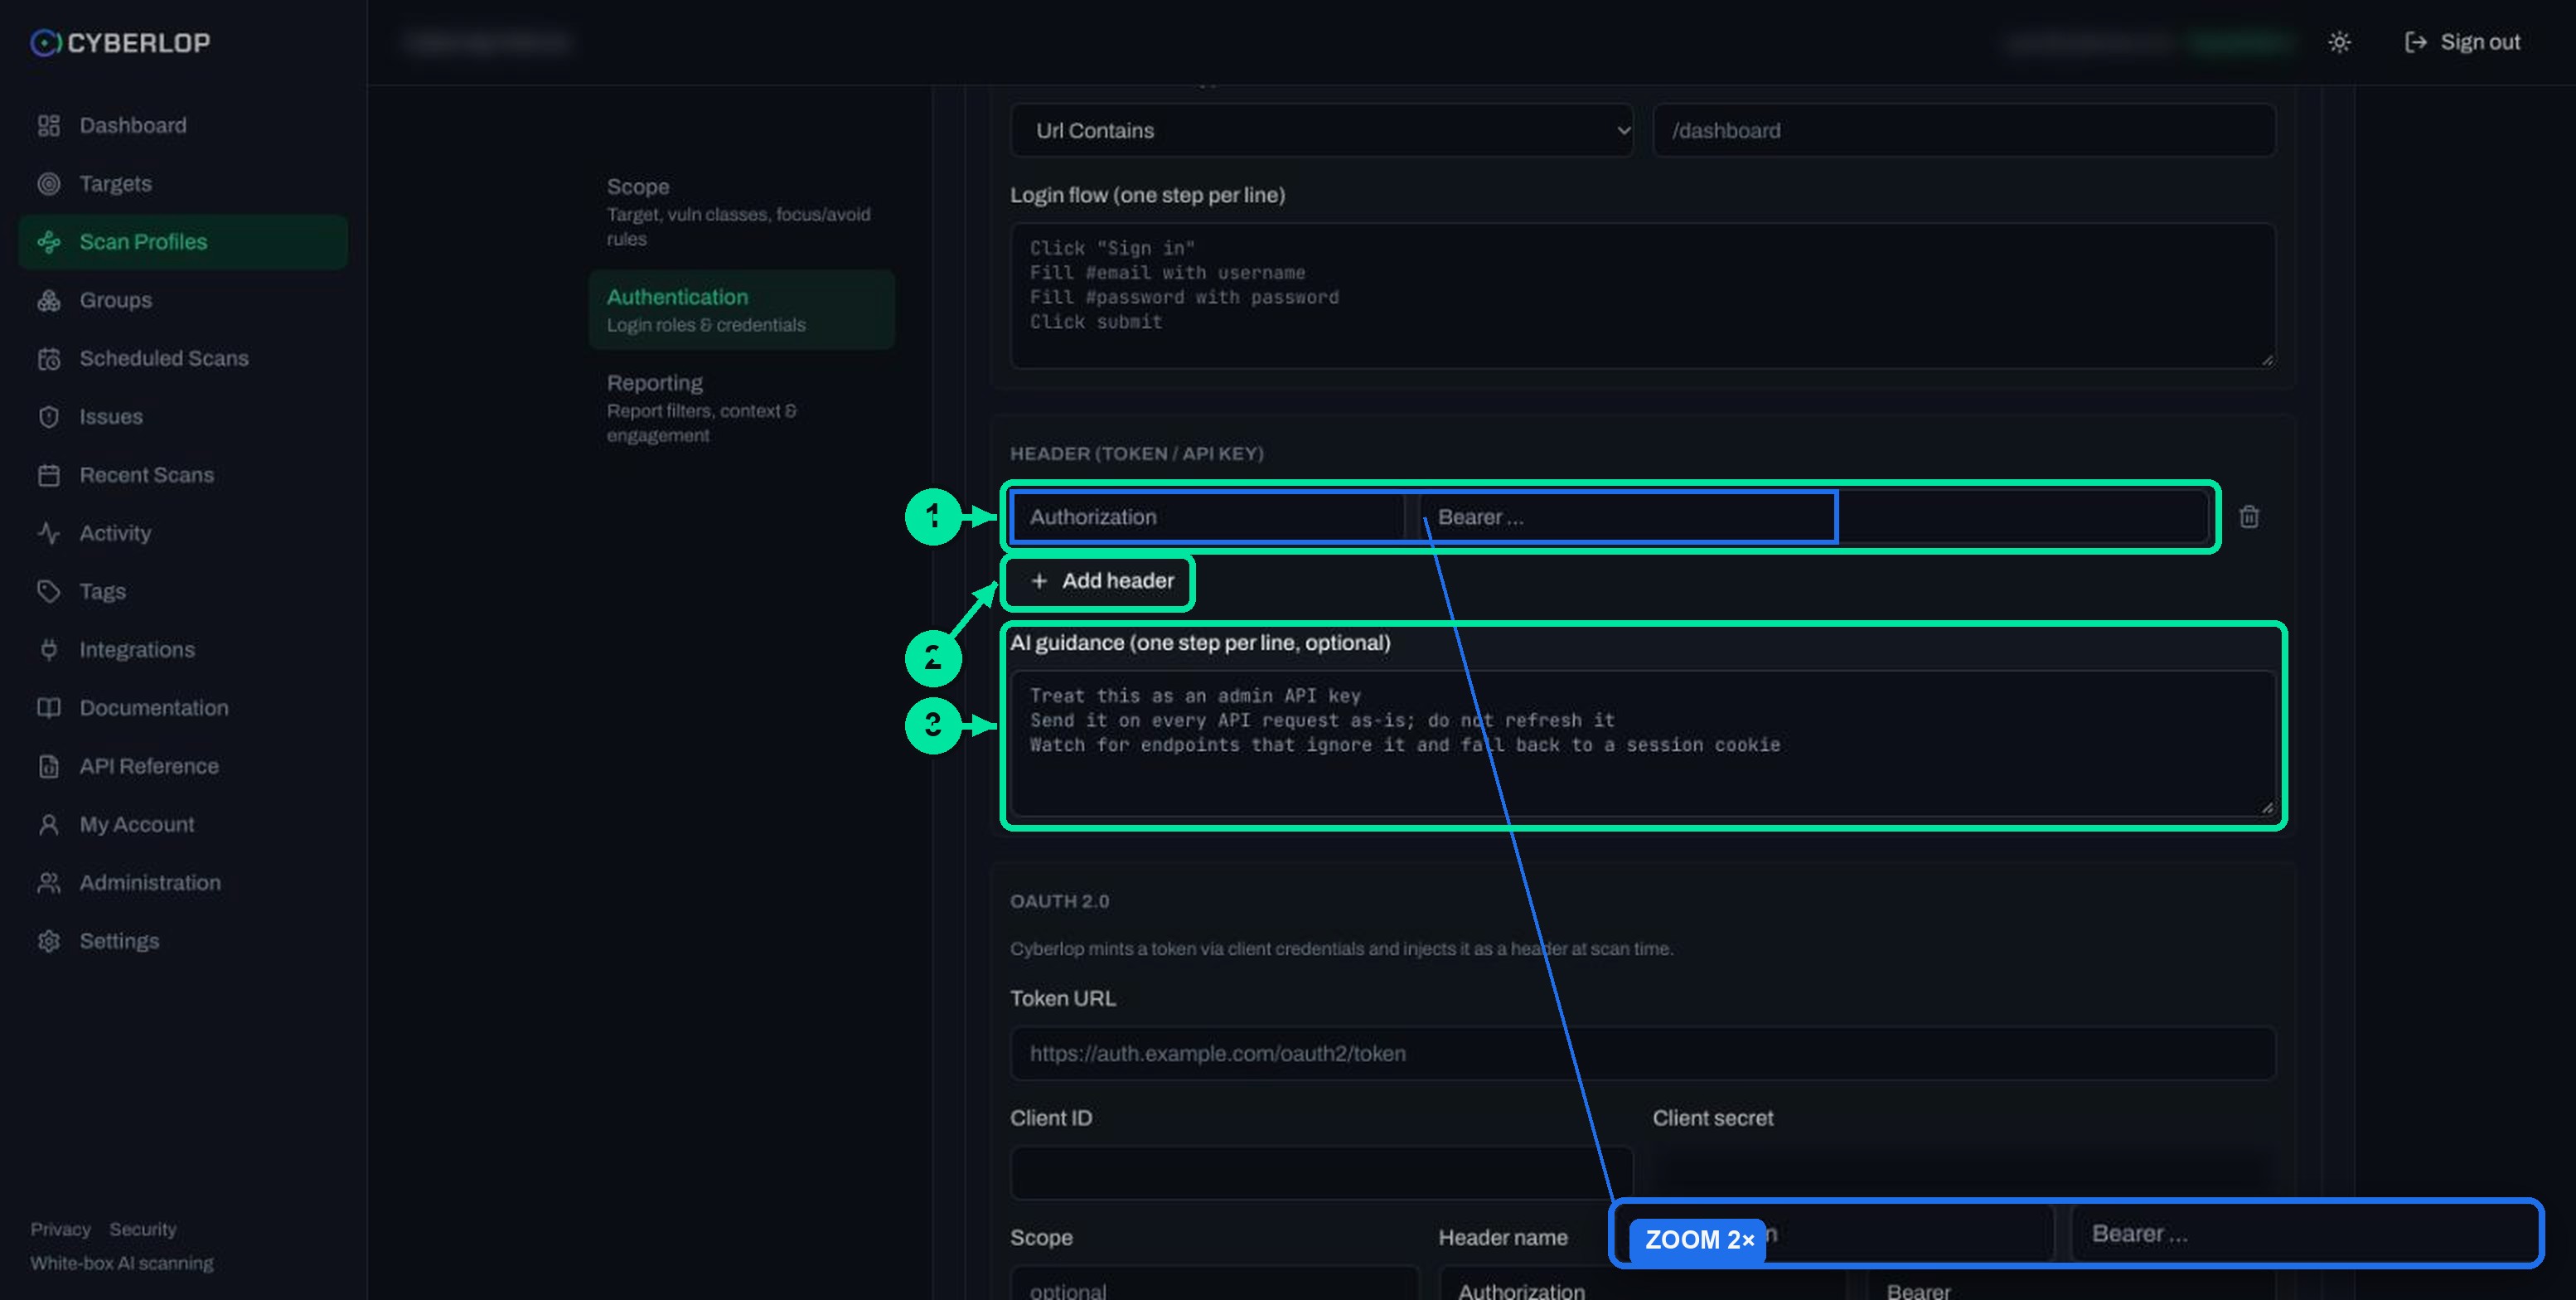Open the Dashboard sidebar item
The width and height of the screenshot is (2576, 1300).
pyautogui.click(x=183, y=125)
